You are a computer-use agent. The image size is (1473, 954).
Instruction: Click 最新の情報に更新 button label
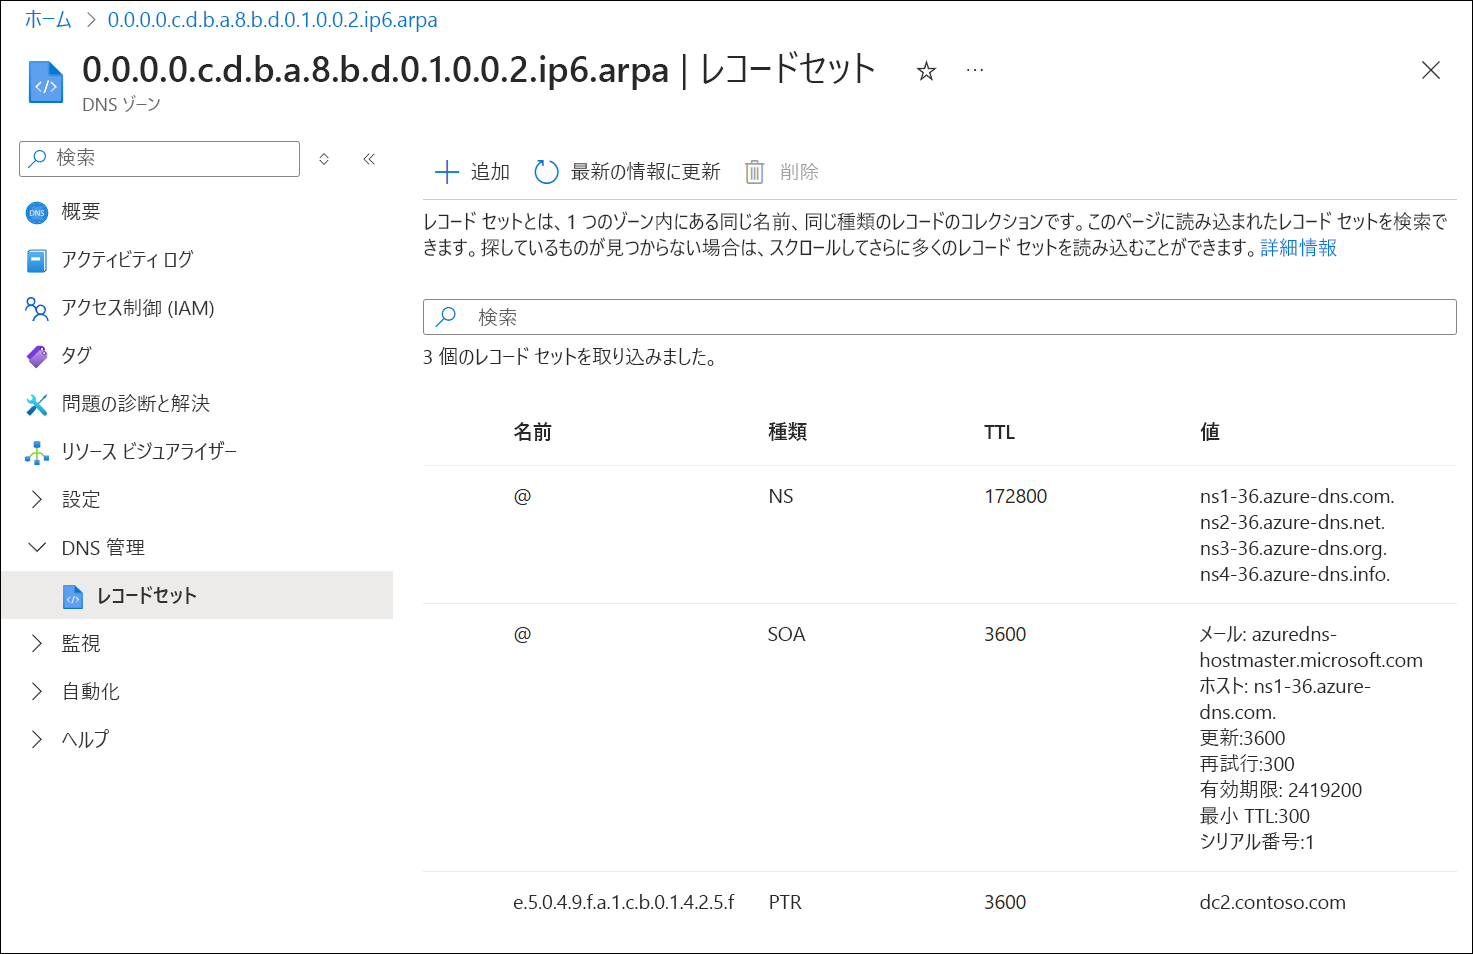[x=645, y=172]
